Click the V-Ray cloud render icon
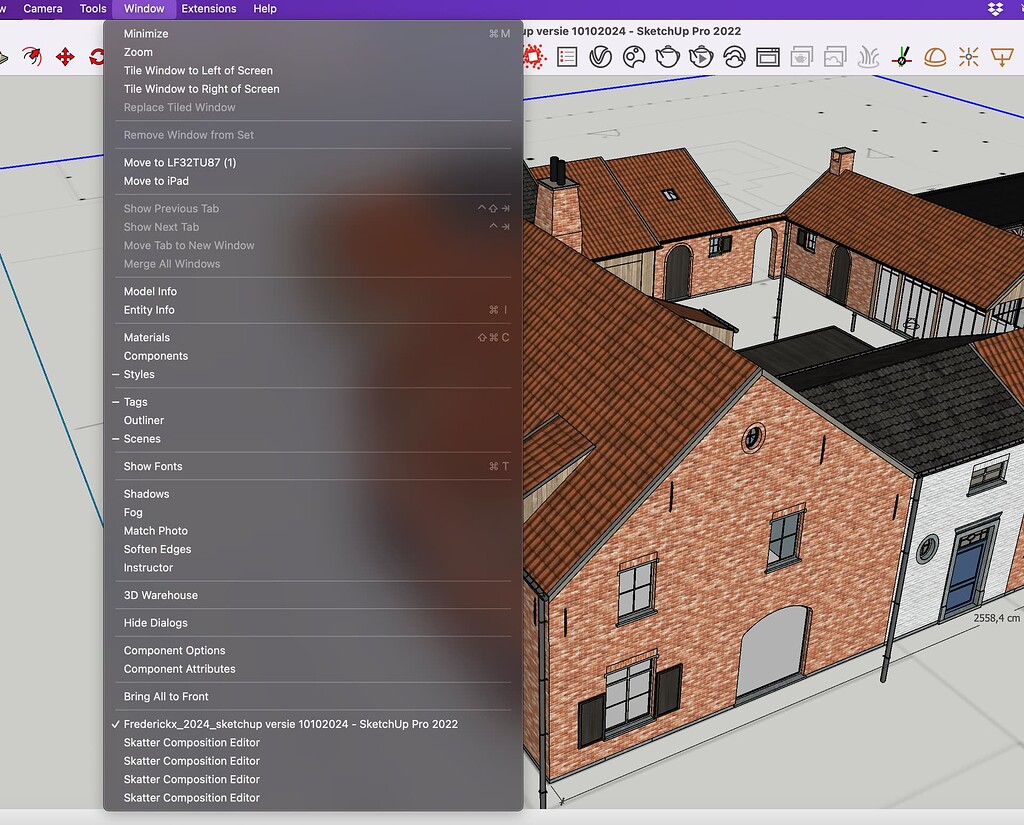Image resolution: width=1024 pixels, height=825 pixels. click(x=734, y=57)
